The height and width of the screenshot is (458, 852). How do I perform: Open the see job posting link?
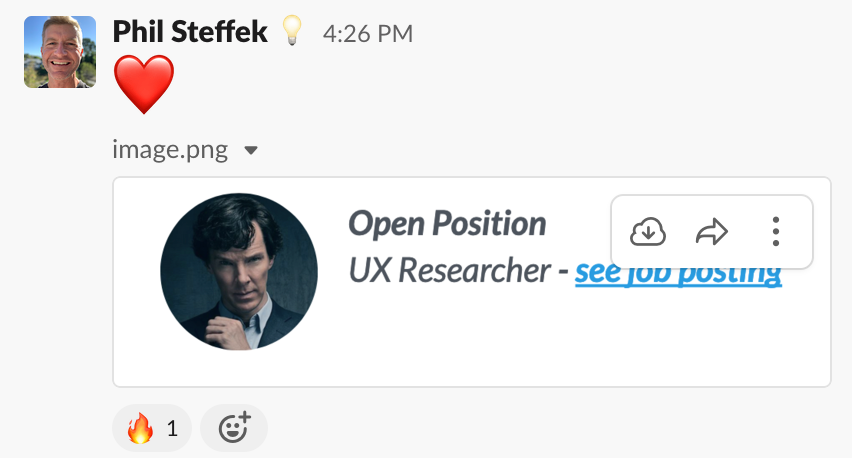[678, 271]
